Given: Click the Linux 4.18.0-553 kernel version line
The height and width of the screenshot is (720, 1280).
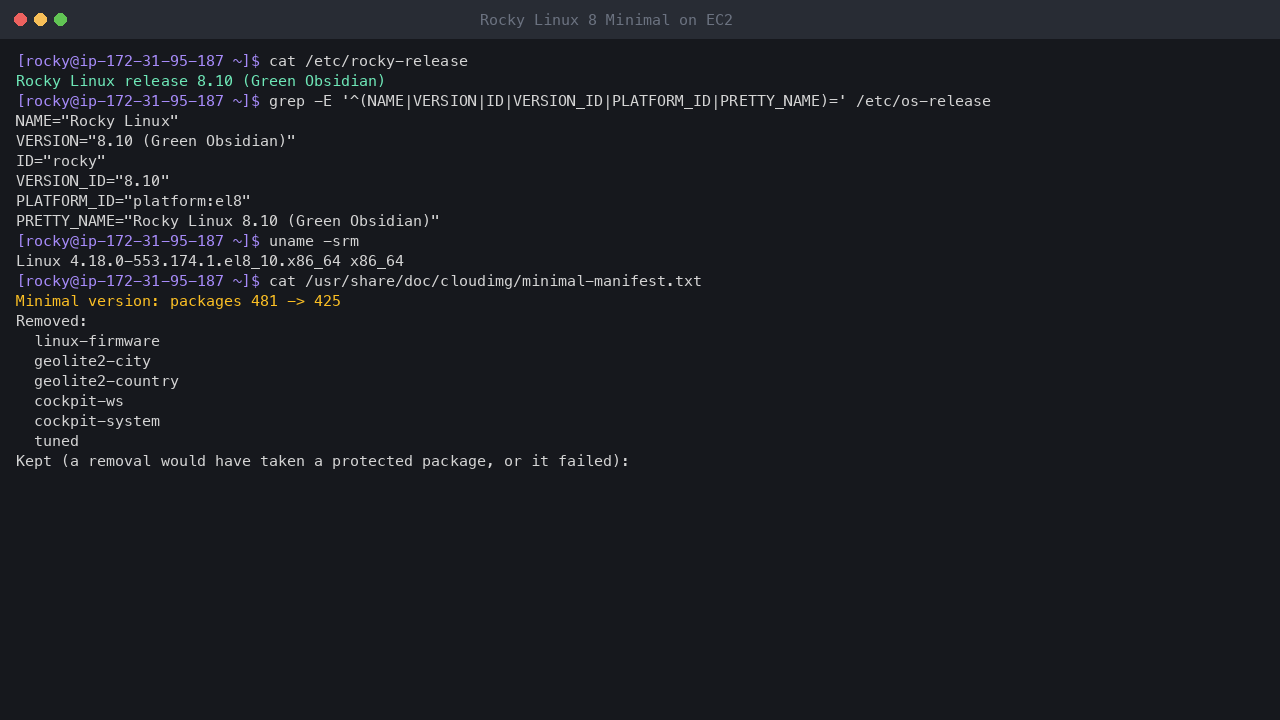Looking at the screenshot, I should [x=210, y=261].
